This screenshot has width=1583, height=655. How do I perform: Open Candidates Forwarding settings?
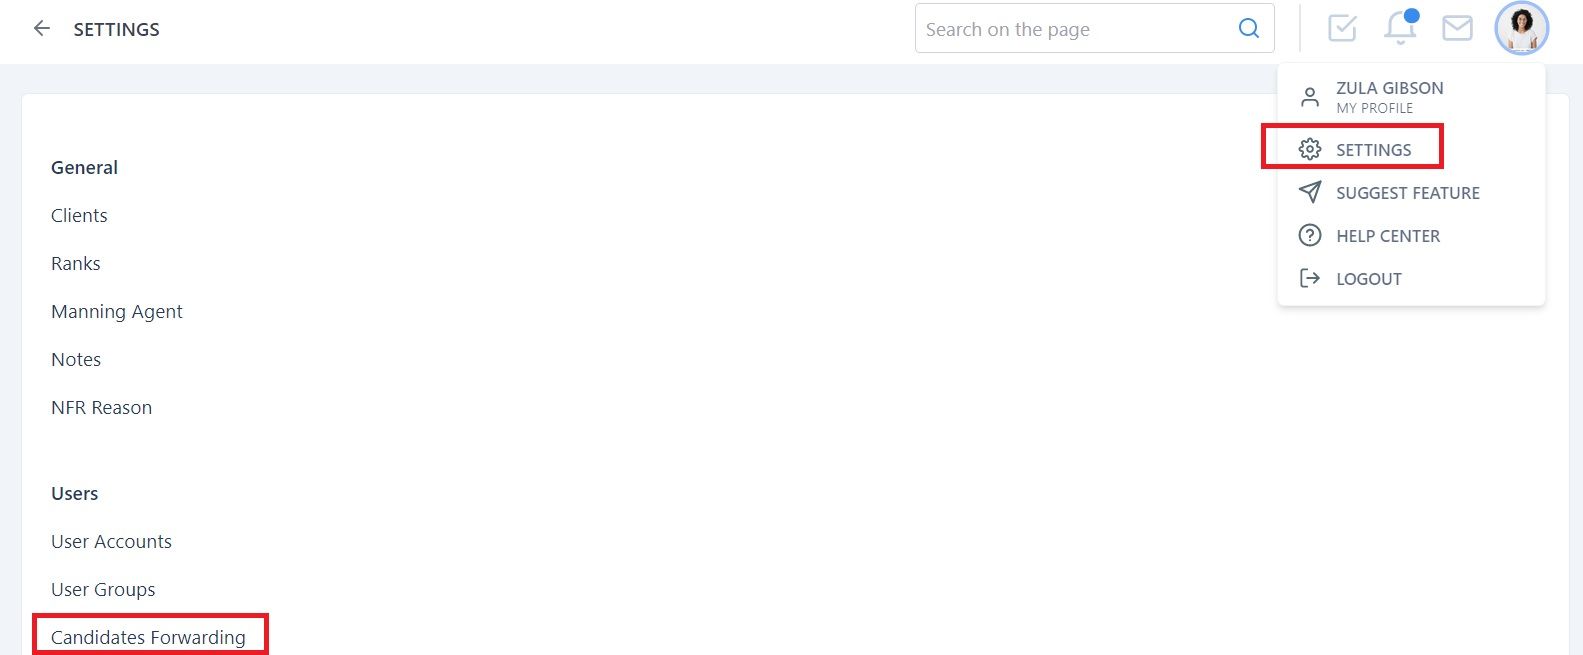(x=148, y=637)
